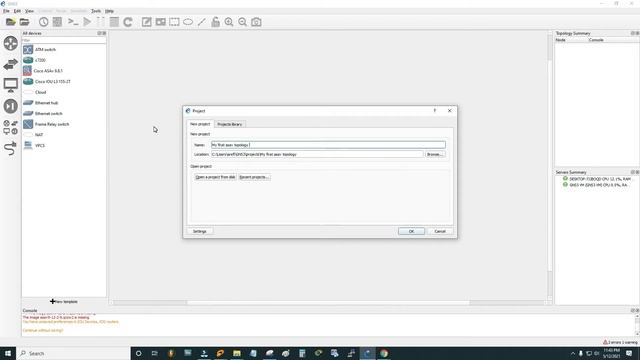Click the project Name input field
Viewport: 640px width, 360px height.
[x=328, y=145]
